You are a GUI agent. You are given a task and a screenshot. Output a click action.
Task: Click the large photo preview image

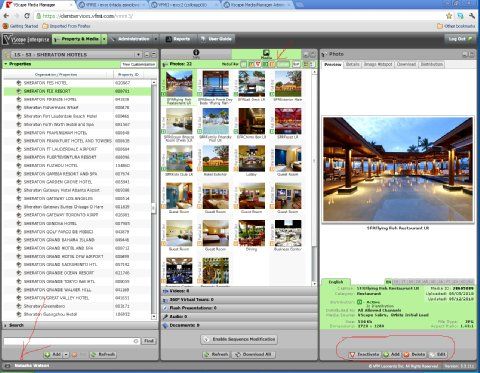[398, 169]
